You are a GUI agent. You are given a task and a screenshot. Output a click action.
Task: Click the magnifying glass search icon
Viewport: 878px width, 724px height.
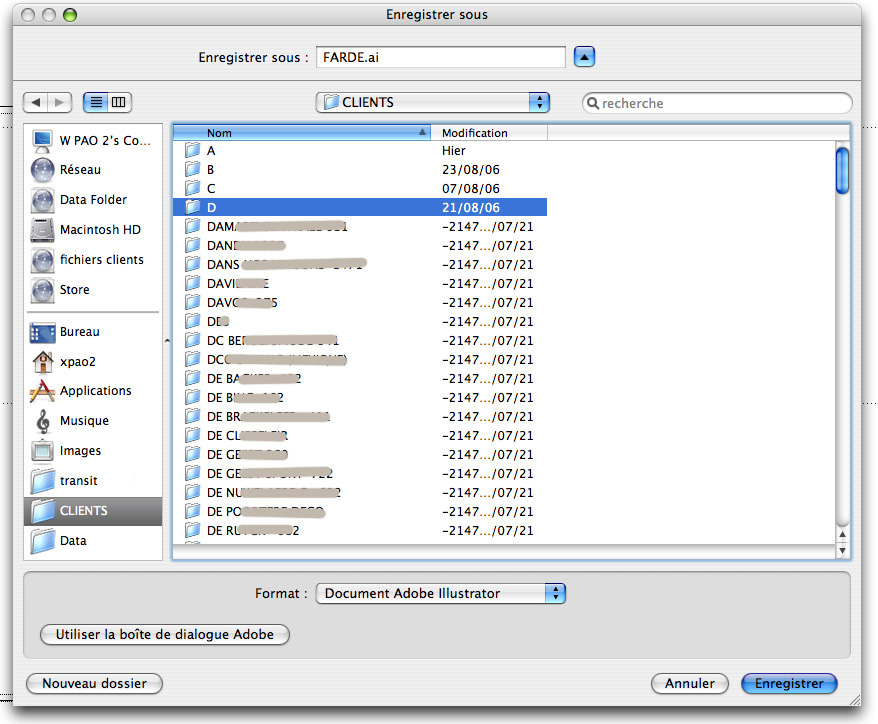point(592,103)
